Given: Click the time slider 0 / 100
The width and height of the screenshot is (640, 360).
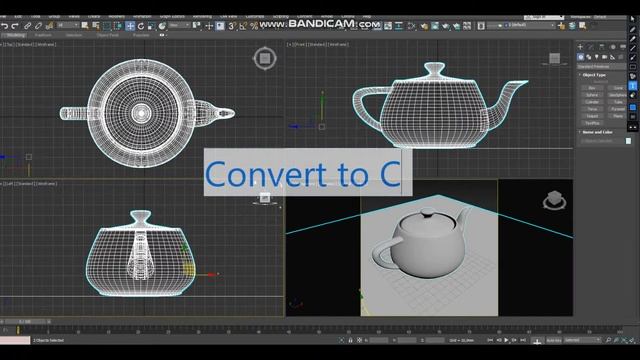Looking at the screenshot, I should [x=25, y=322].
